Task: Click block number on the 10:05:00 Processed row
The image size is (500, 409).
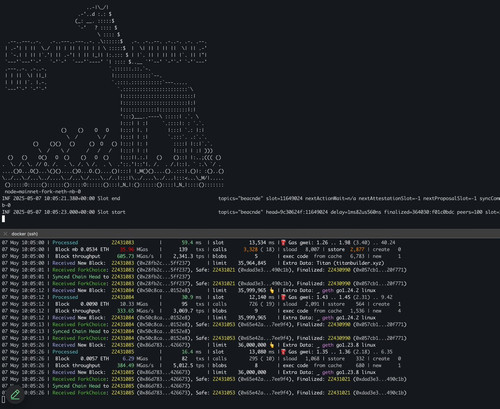Action: 123,243
